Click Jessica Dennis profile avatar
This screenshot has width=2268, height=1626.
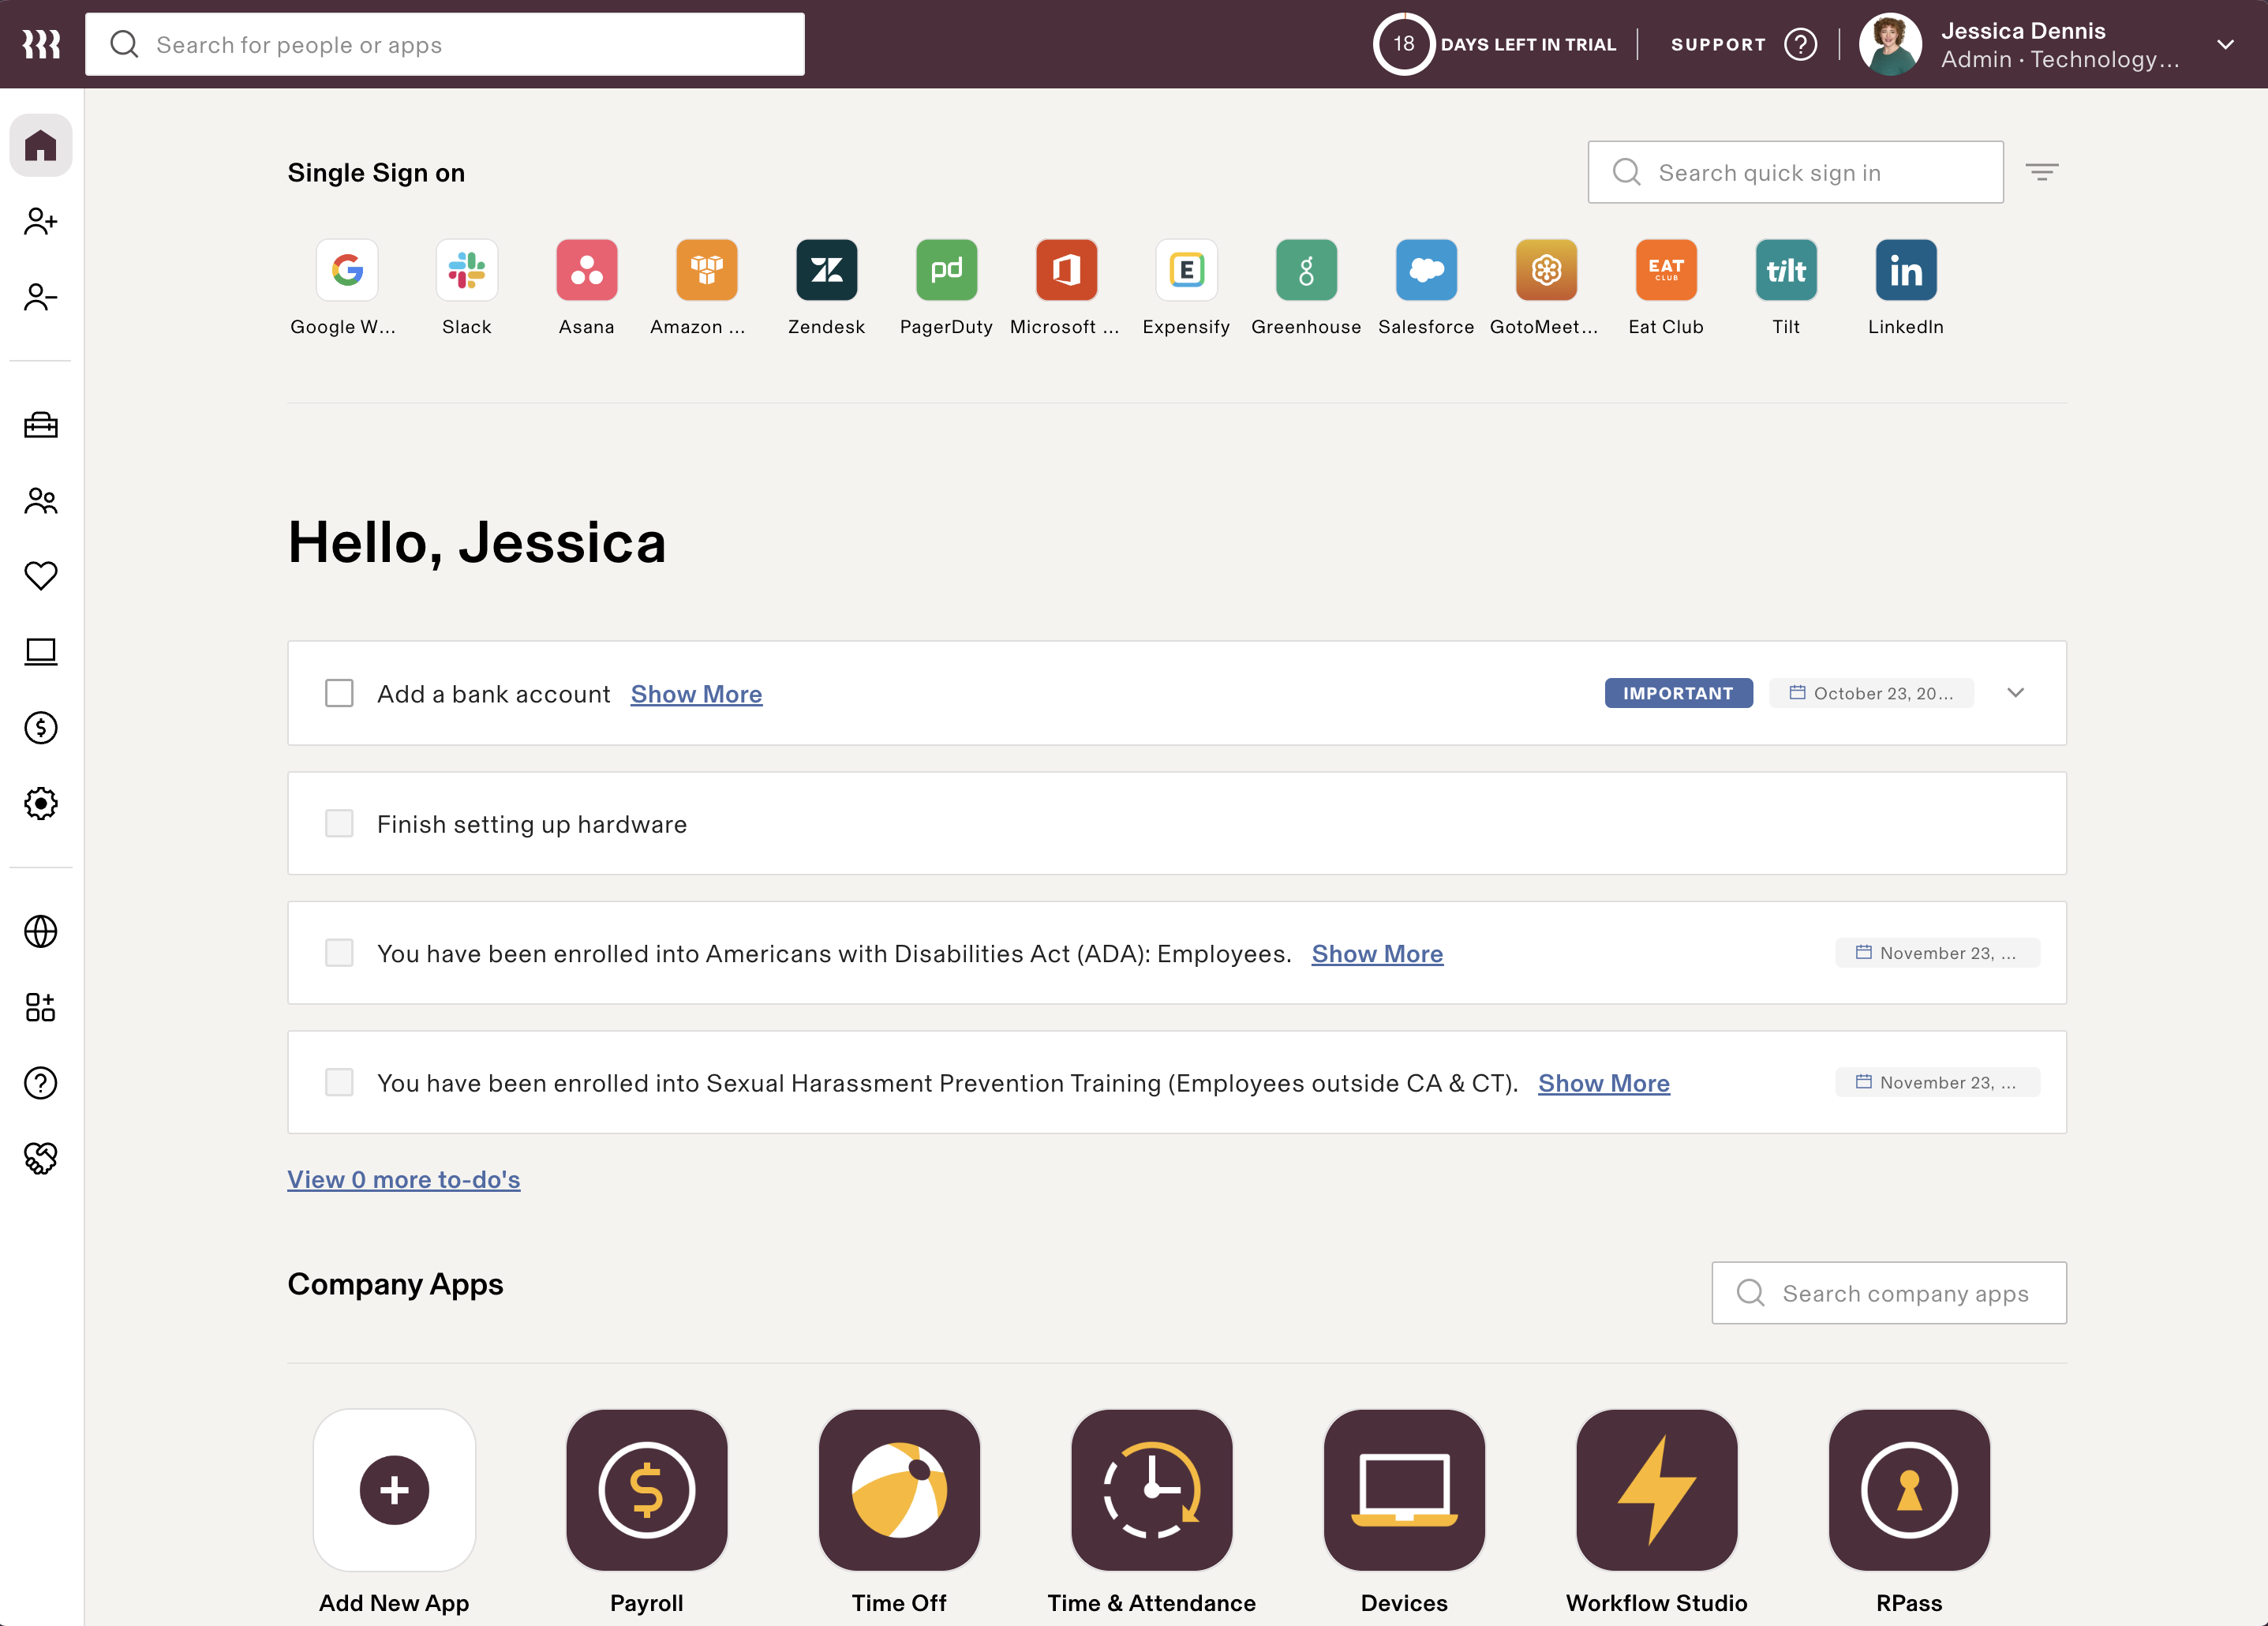[1890, 44]
